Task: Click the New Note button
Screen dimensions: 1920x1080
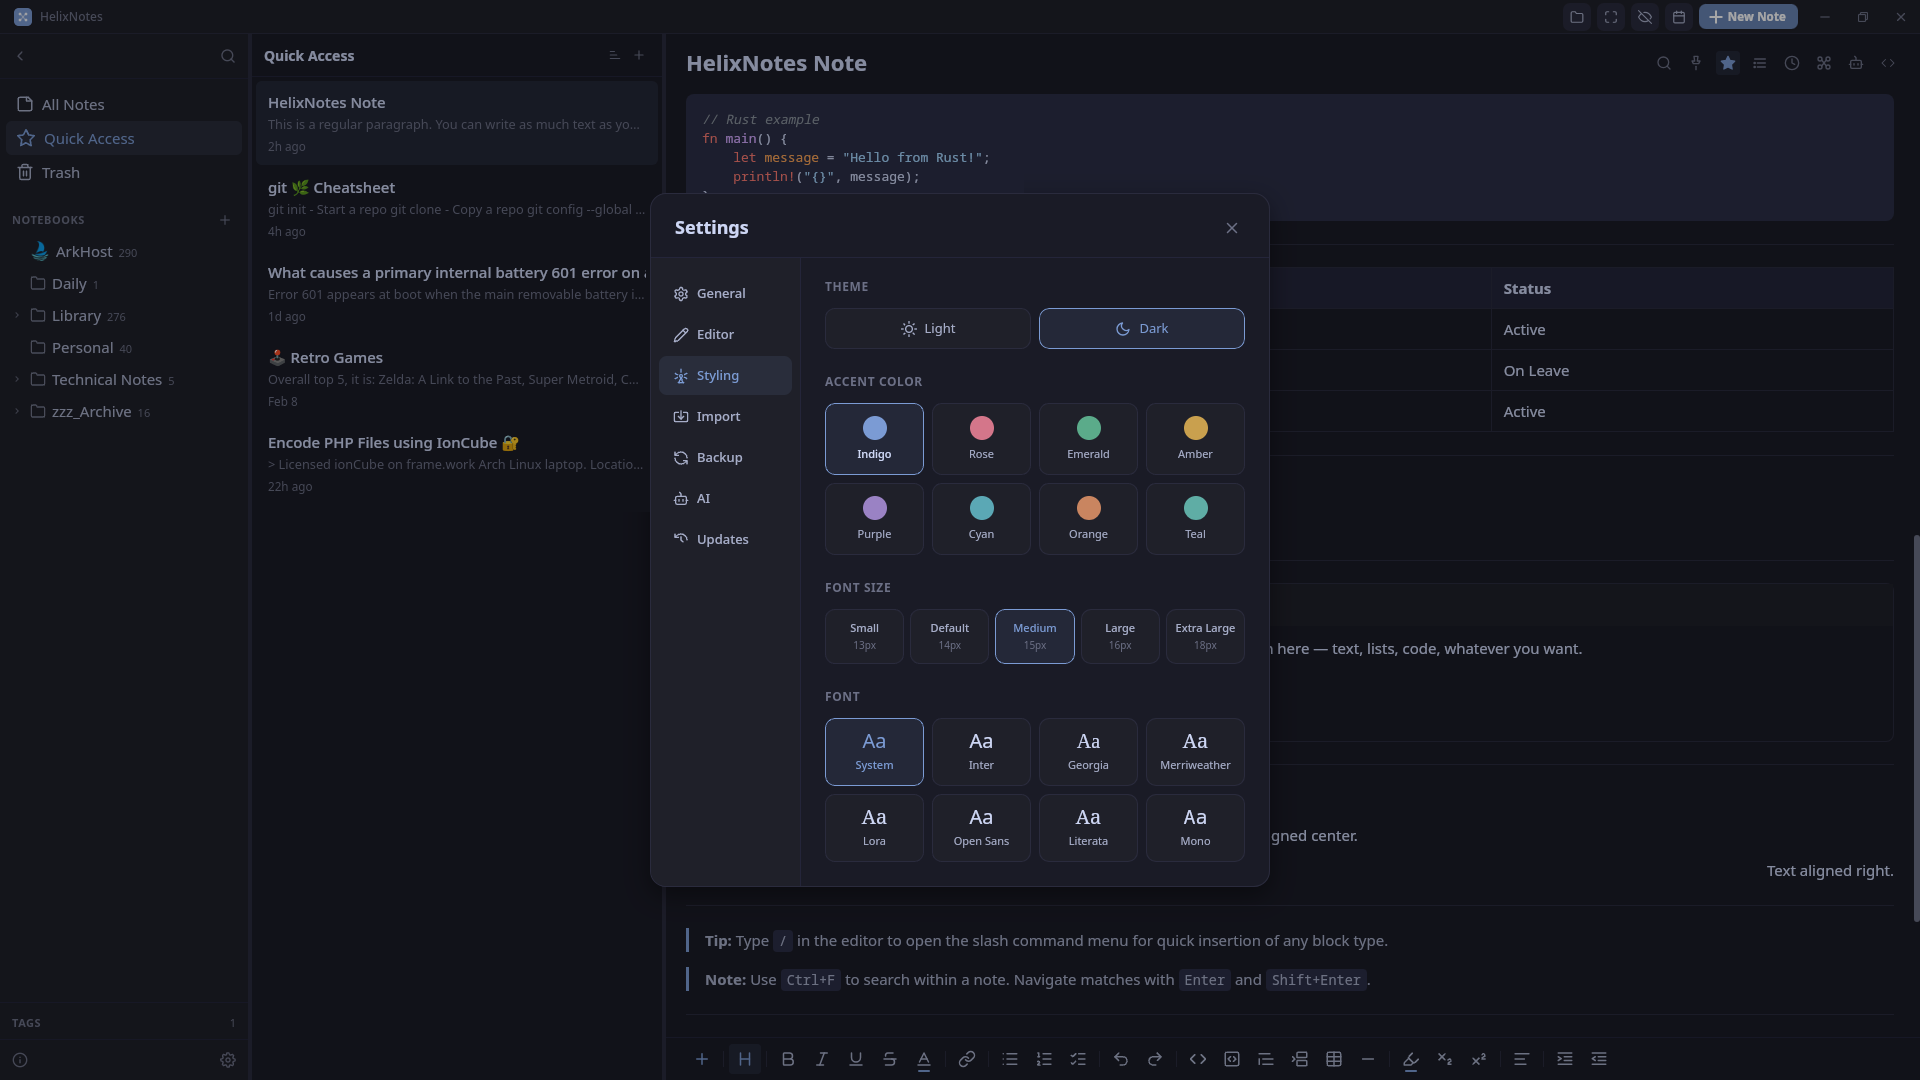Action: coord(1748,16)
